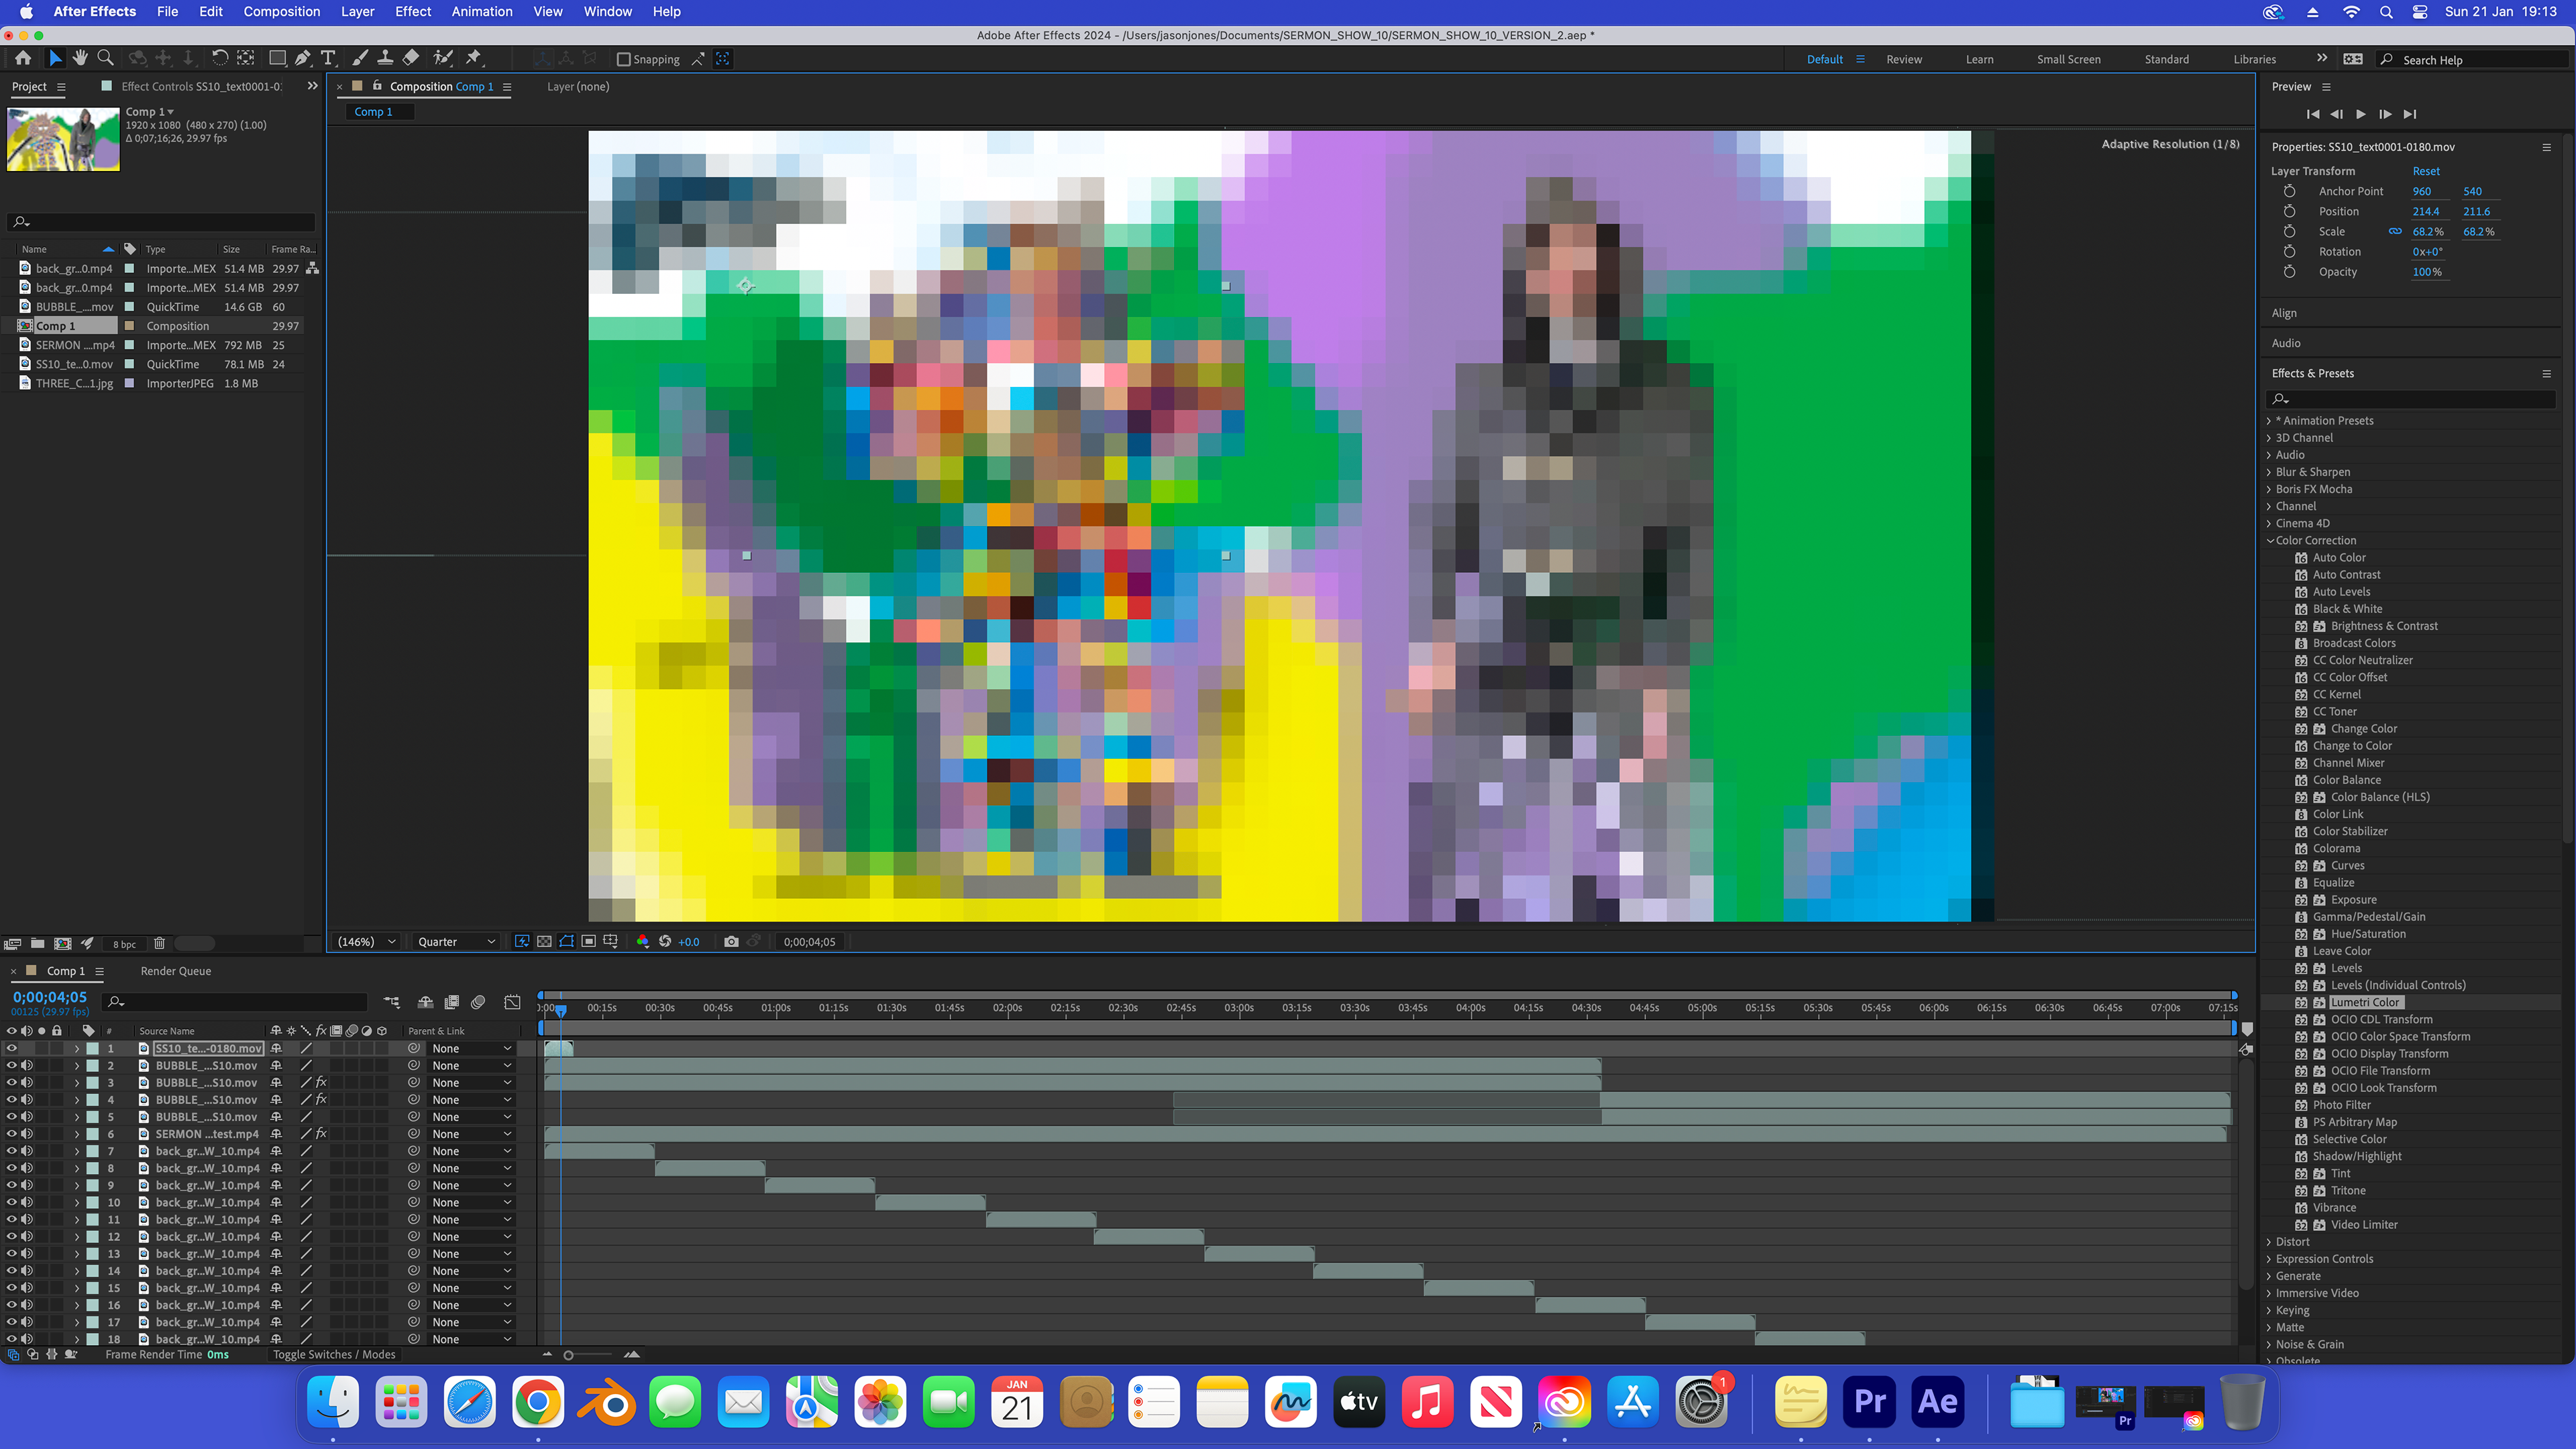Toggle visibility of SERMON test.mp4 layer
This screenshot has height=1449, width=2576.
coord(12,1134)
